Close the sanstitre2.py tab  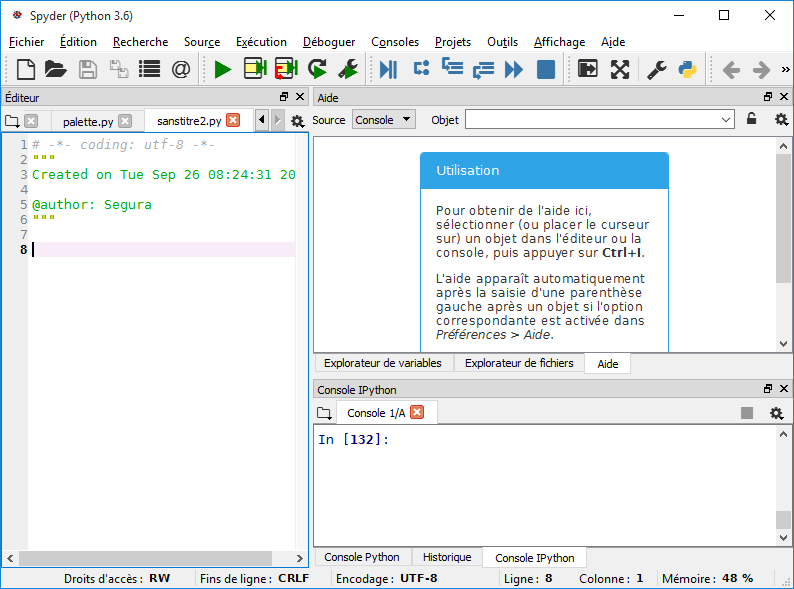[x=233, y=120]
